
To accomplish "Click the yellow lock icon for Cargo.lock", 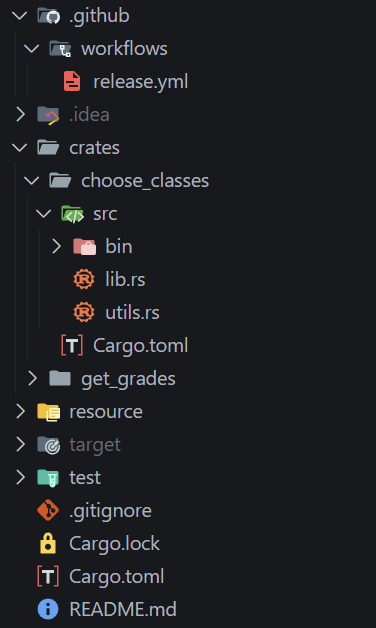I will click(48, 543).
